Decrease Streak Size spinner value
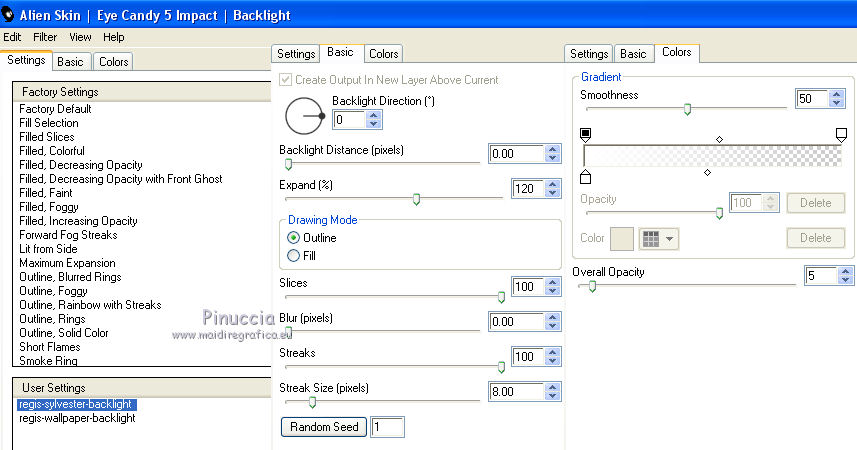 click(553, 395)
